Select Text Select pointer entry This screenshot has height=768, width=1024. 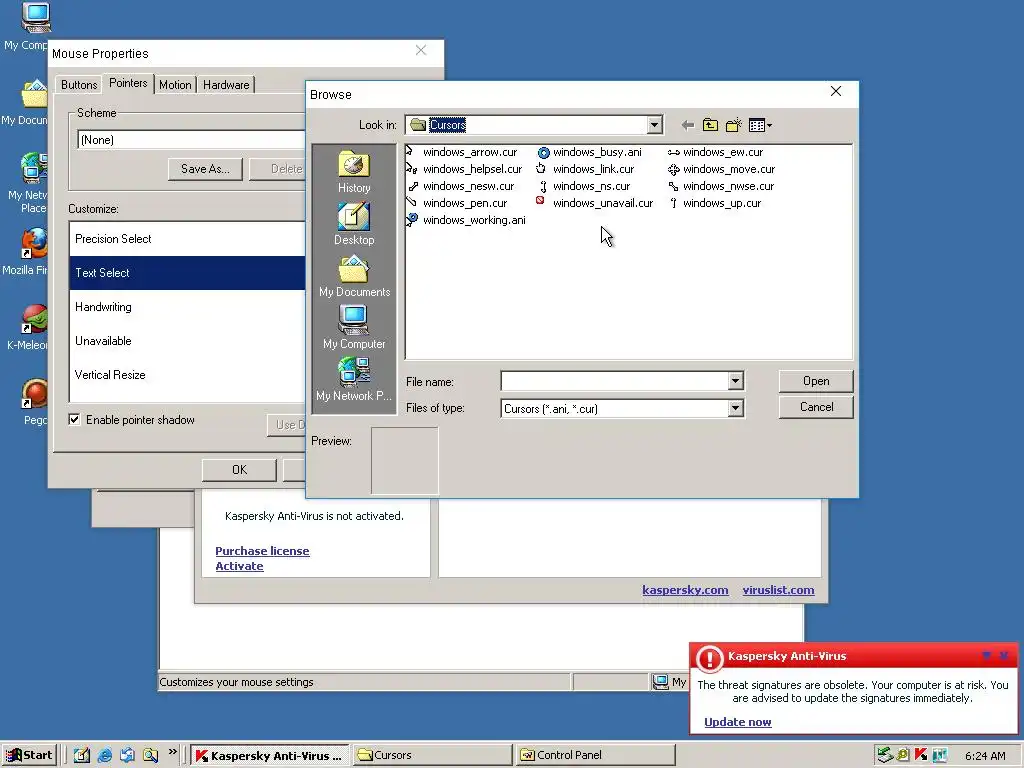187,273
